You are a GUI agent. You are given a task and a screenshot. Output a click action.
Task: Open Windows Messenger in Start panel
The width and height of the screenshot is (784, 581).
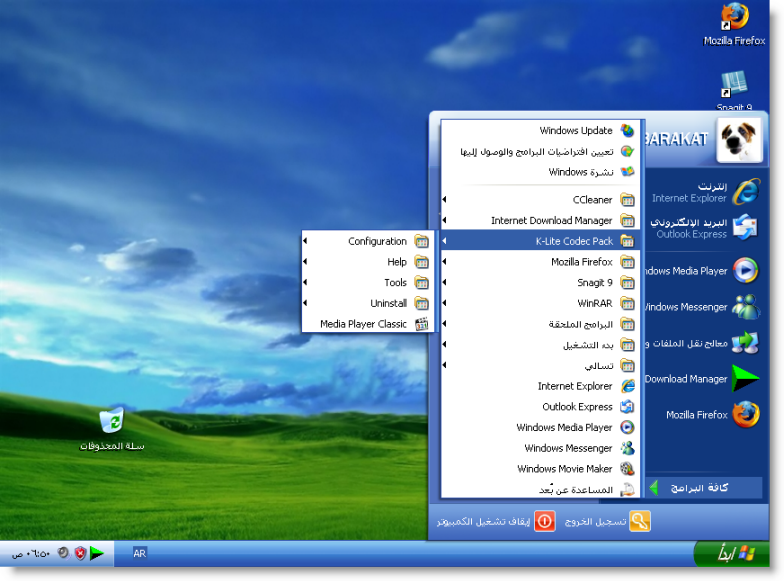pyautogui.click(x=705, y=306)
